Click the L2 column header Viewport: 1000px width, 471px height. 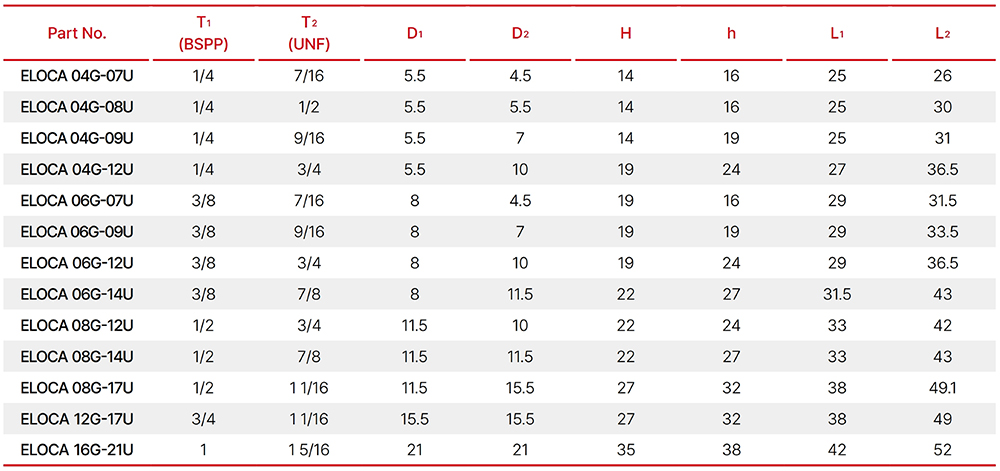pos(942,33)
